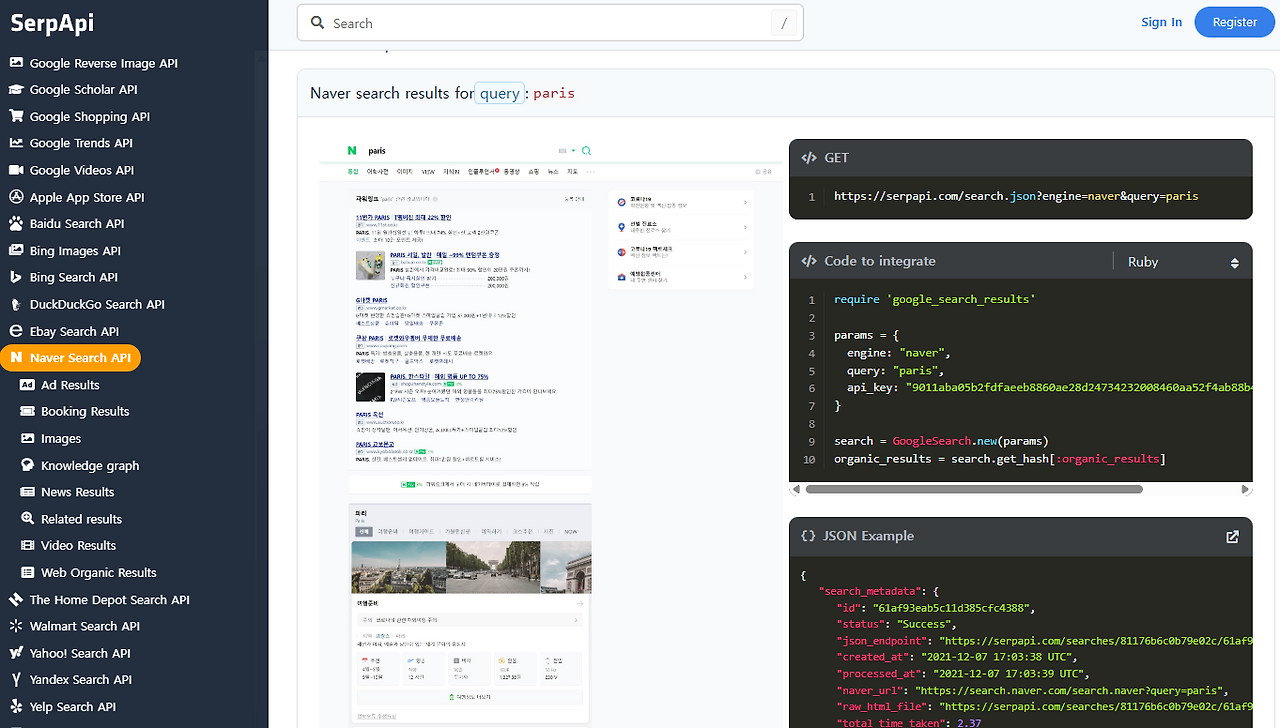Click the Sign In link
The height and width of the screenshot is (728, 1280).
(x=1161, y=22)
